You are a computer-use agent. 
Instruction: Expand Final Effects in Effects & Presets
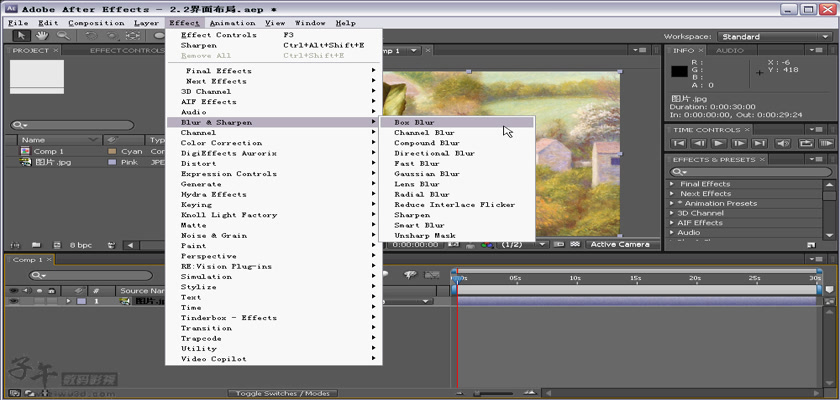672,184
